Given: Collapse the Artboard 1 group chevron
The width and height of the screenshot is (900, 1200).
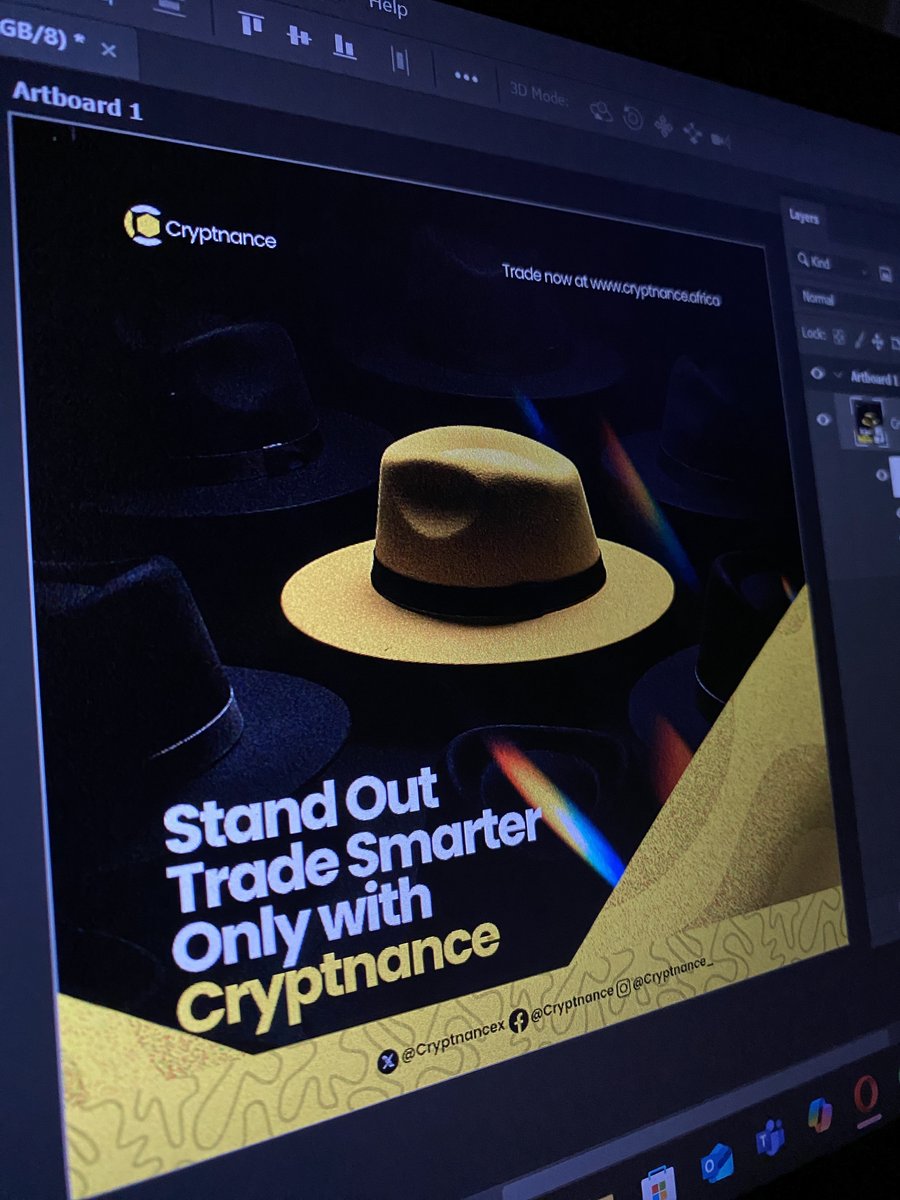Looking at the screenshot, I should pyautogui.click(x=837, y=375).
